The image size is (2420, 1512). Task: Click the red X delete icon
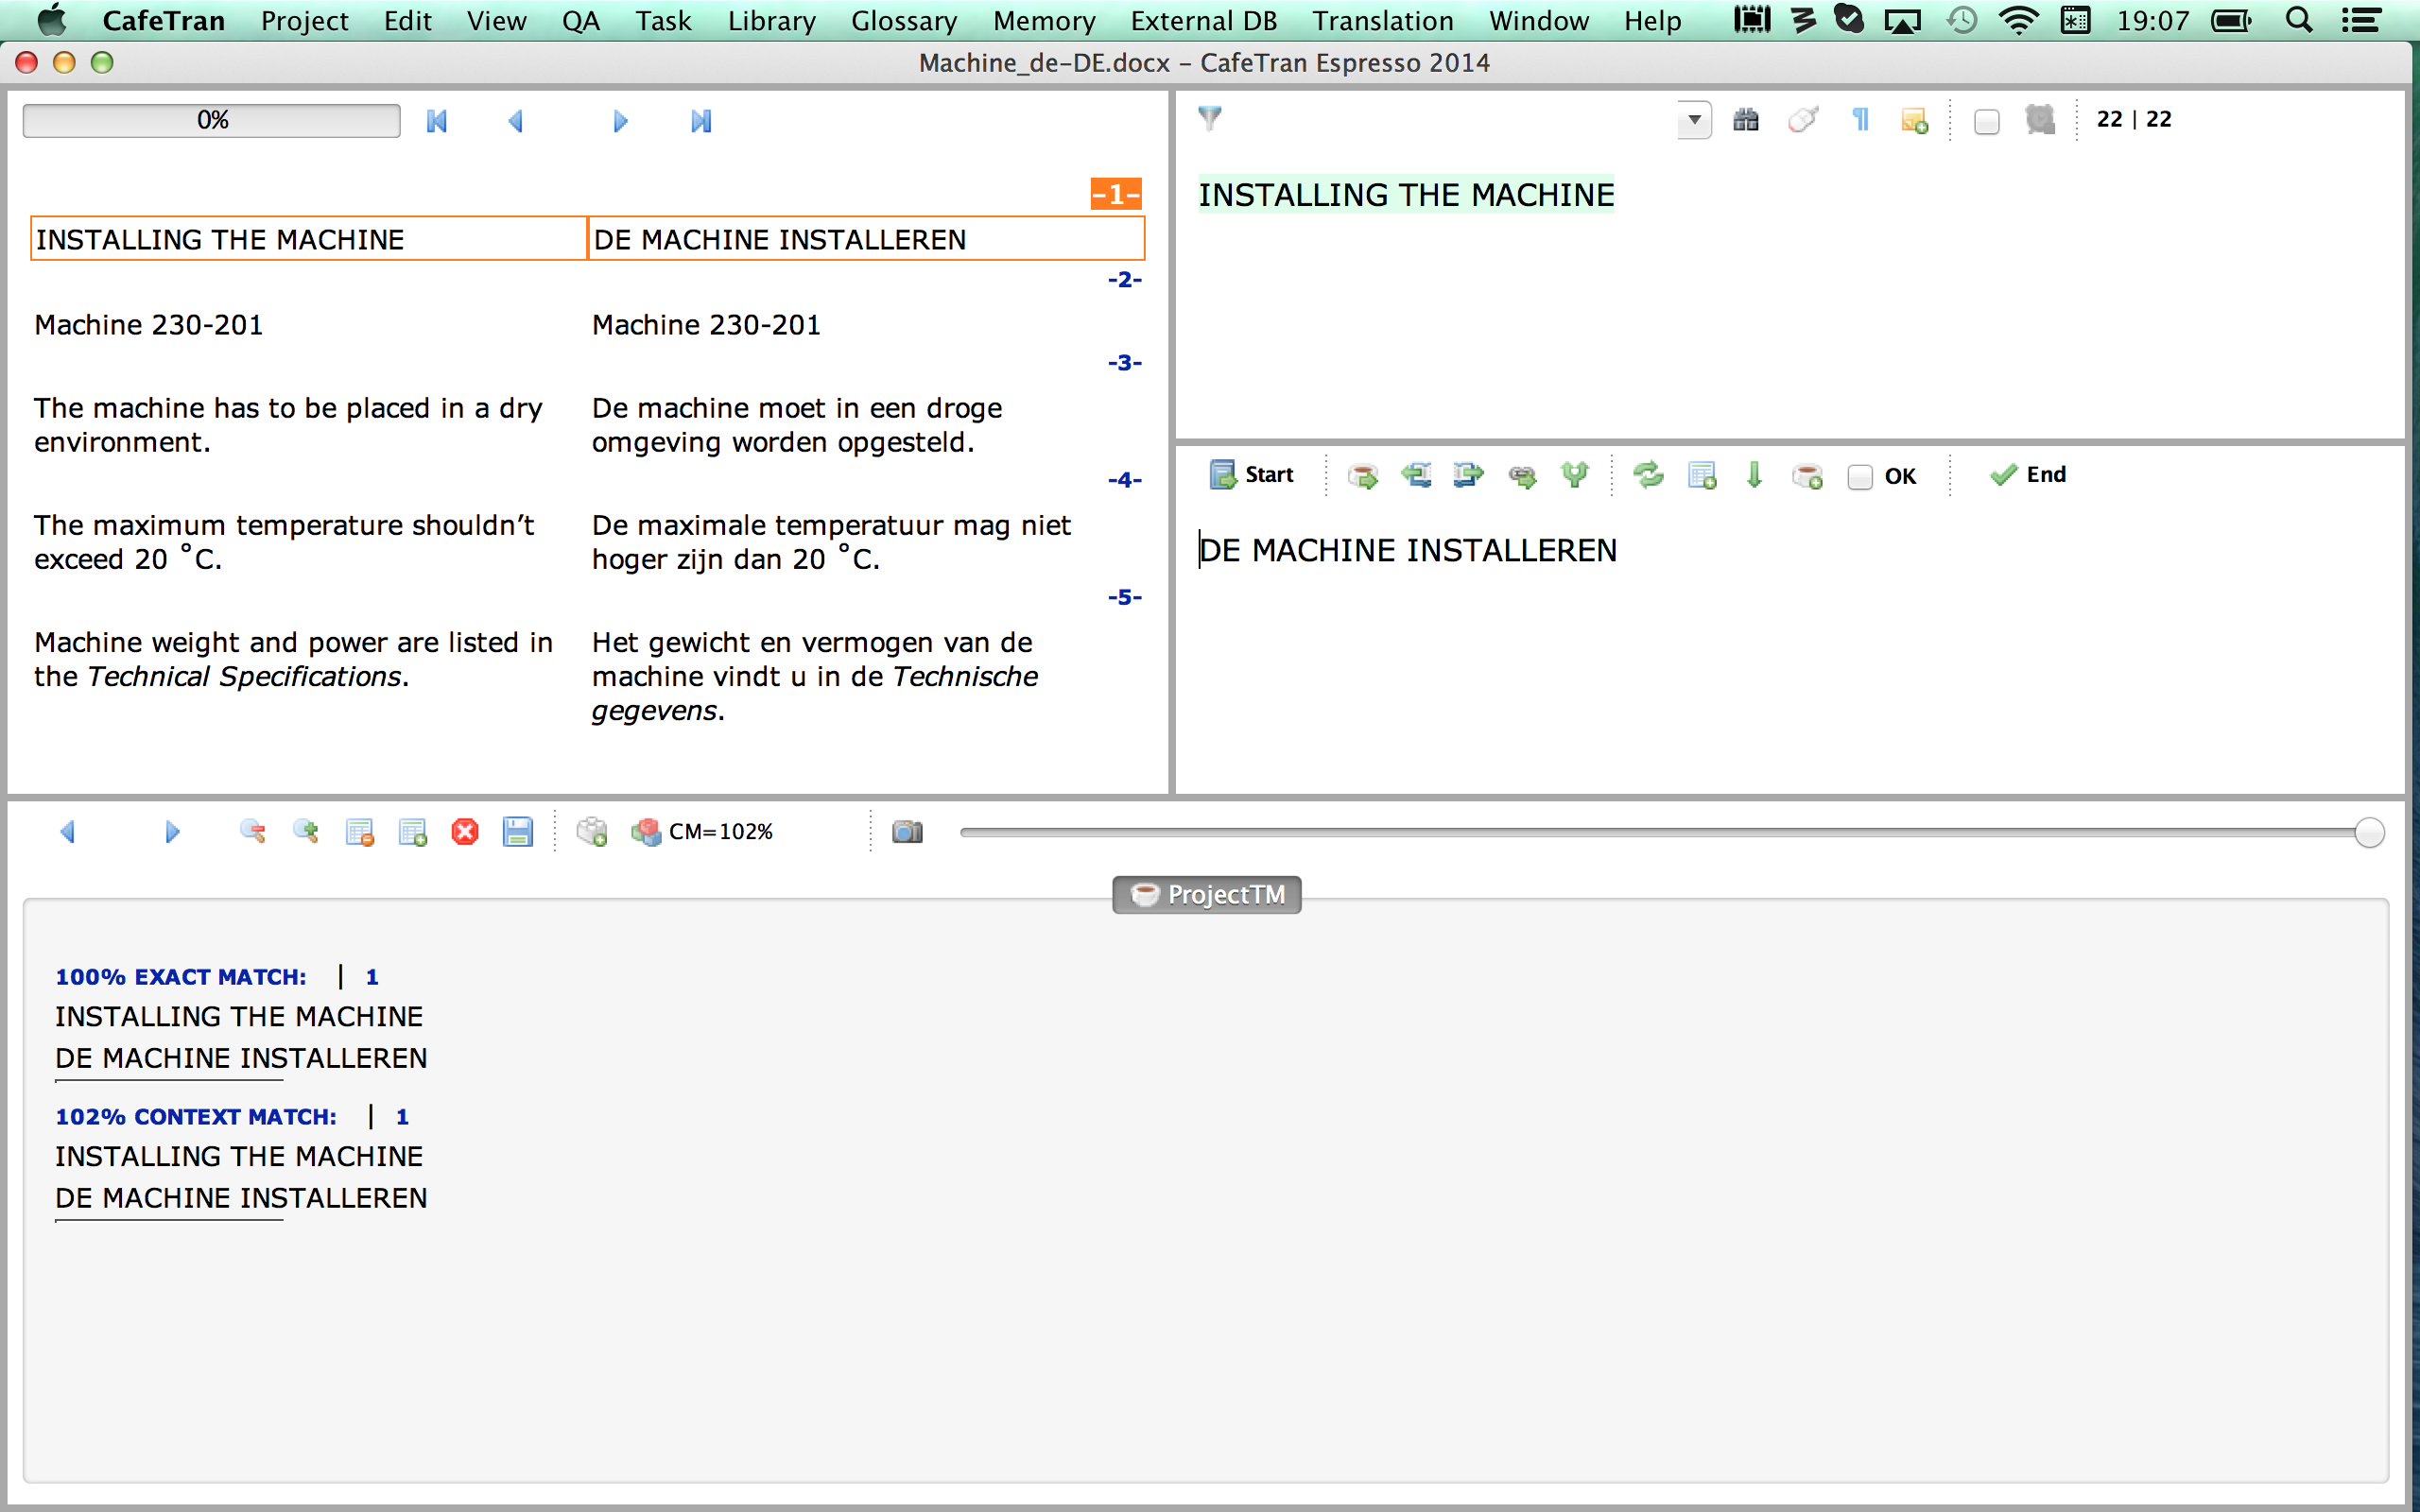point(465,832)
